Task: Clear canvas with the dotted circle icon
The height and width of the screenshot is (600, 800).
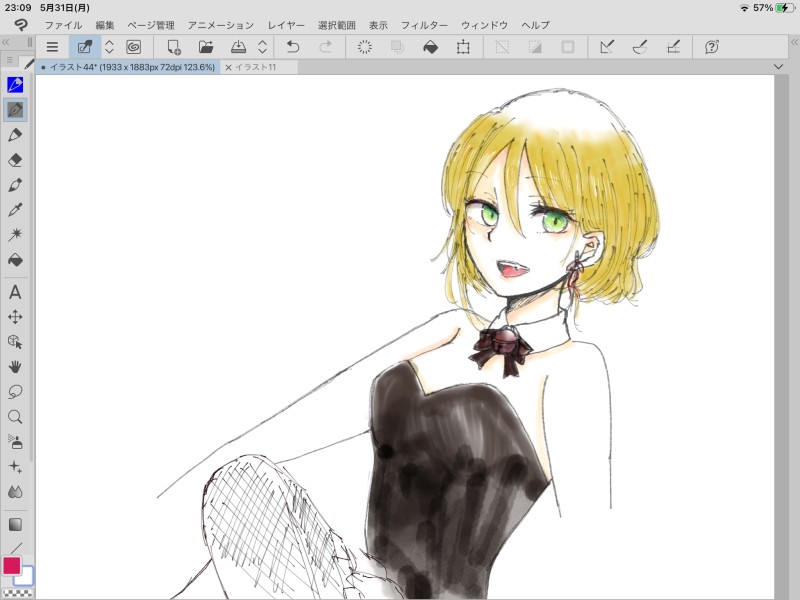Action: coord(364,47)
